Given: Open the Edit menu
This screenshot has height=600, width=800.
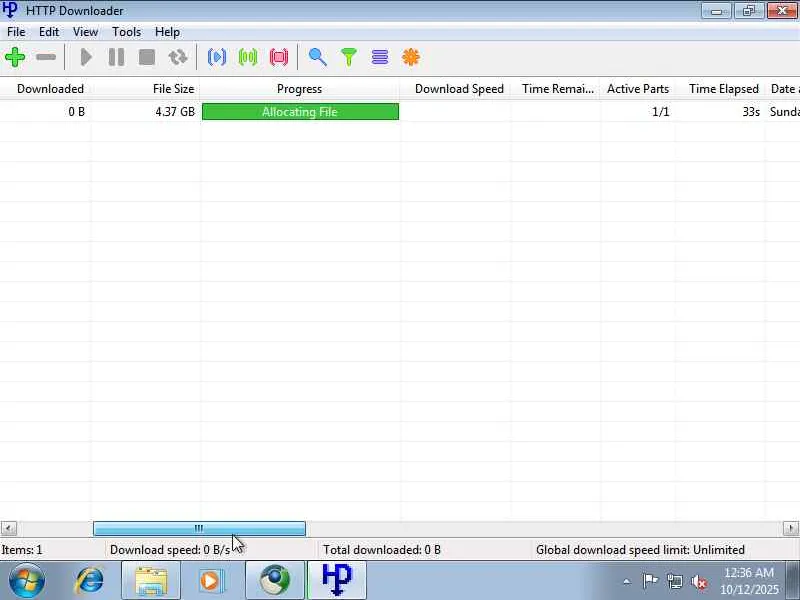Looking at the screenshot, I should tap(49, 32).
